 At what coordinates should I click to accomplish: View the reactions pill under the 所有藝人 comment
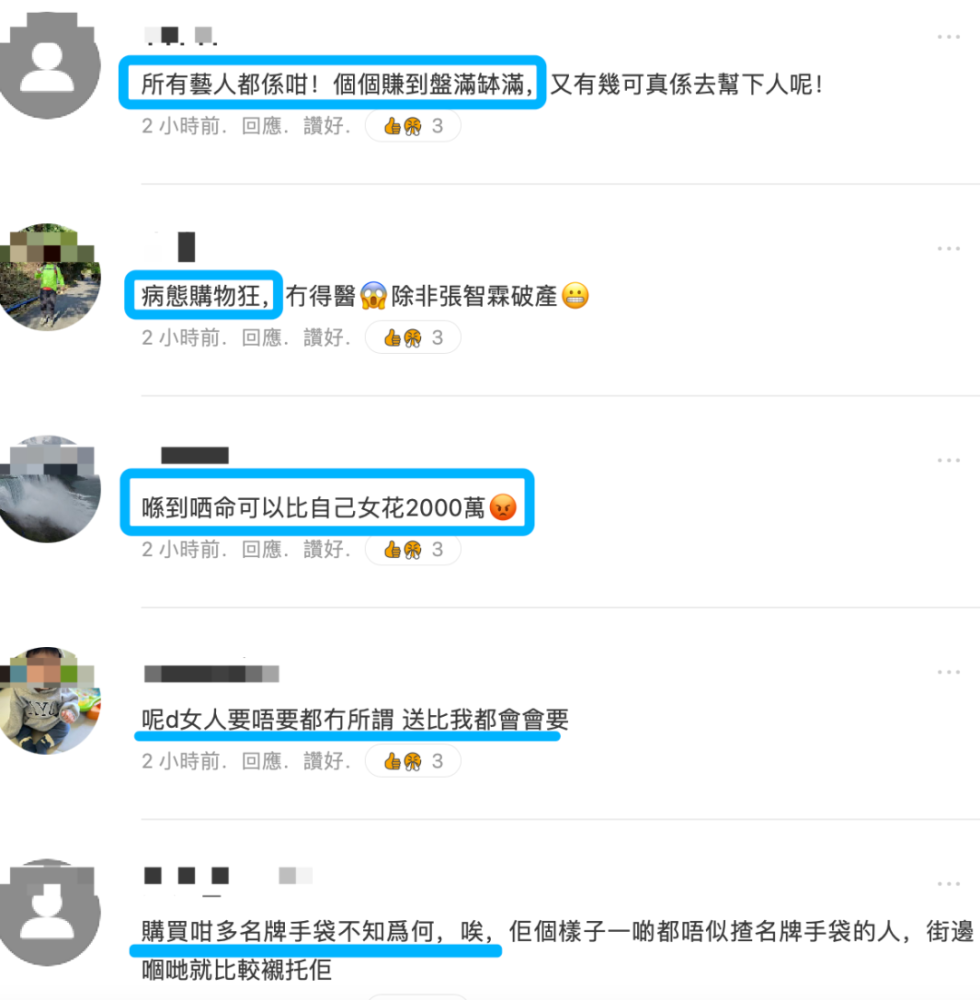click(x=413, y=126)
